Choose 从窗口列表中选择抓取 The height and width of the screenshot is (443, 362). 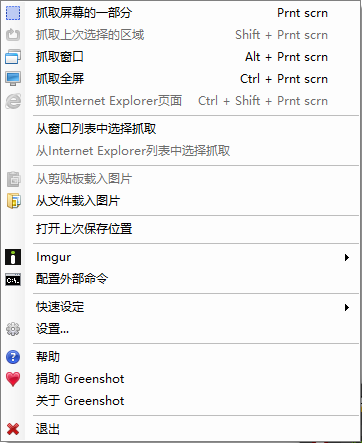(181, 129)
